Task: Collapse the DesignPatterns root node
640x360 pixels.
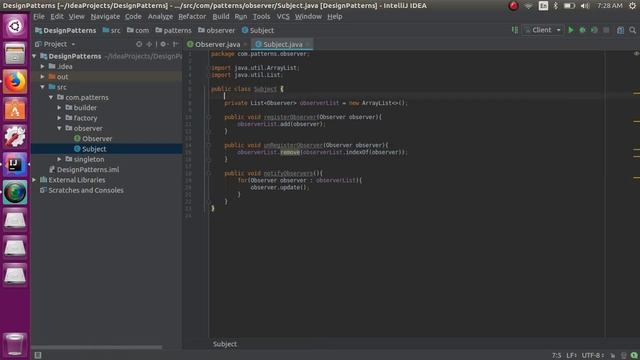Action: tap(34, 56)
